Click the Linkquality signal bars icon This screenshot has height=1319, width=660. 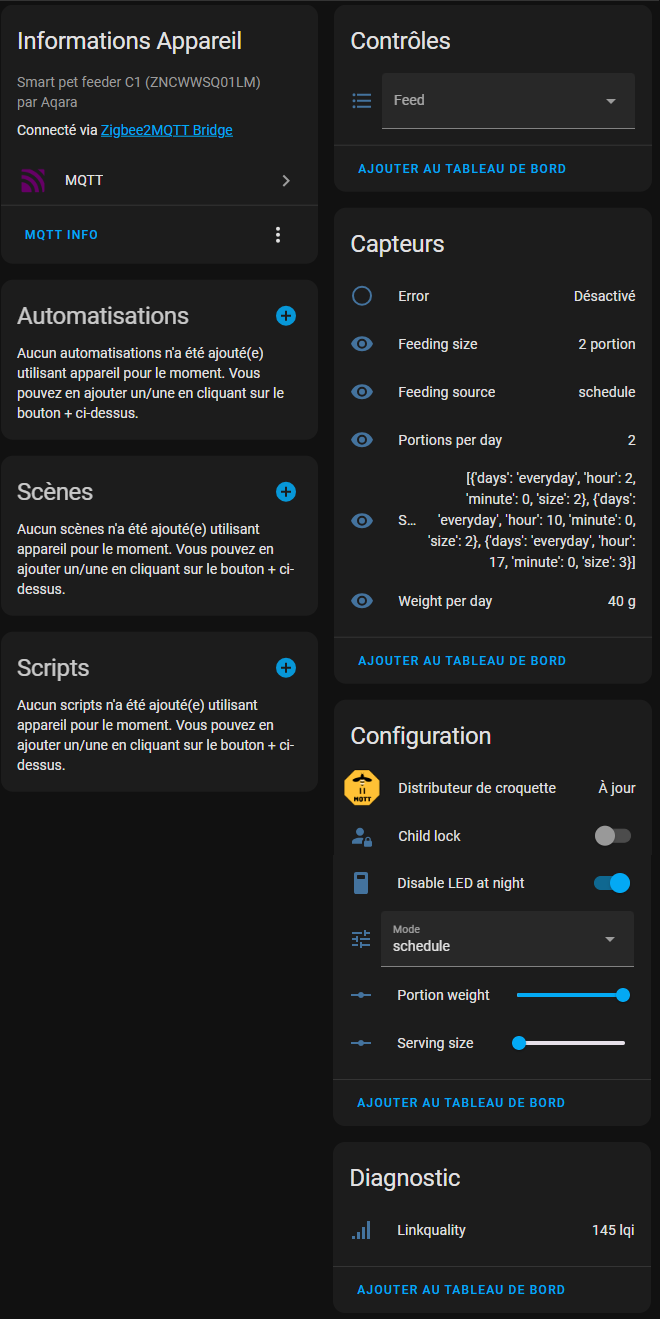pos(361,1230)
